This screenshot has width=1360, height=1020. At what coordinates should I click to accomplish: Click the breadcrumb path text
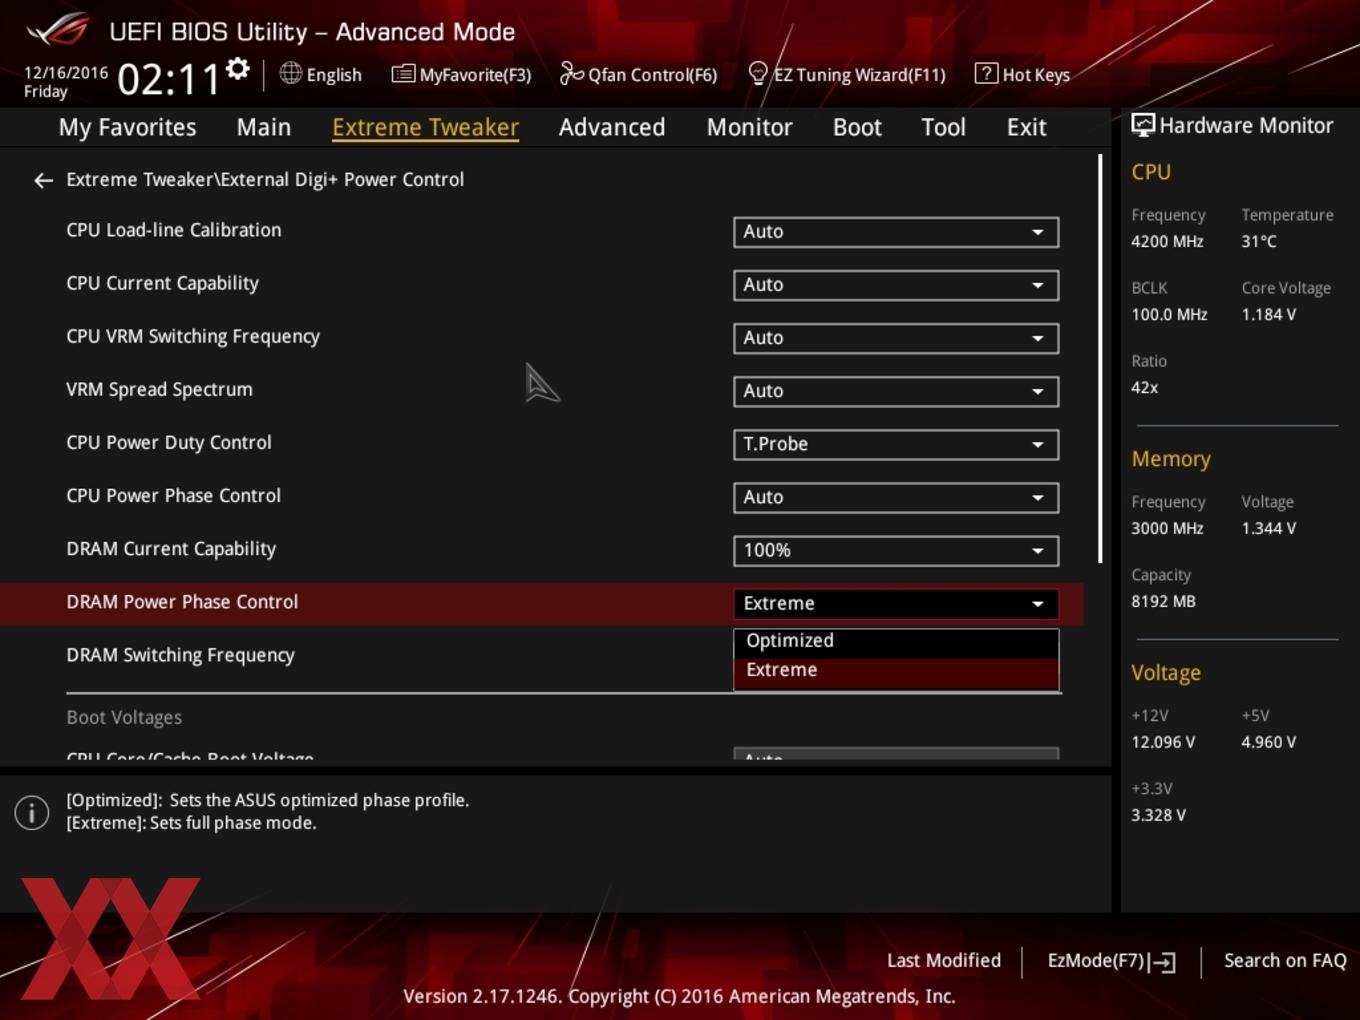pyautogui.click(x=265, y=180)
